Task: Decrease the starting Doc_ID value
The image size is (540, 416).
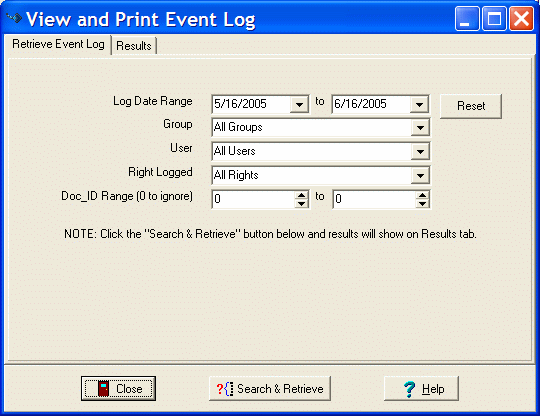Action: 301,204
